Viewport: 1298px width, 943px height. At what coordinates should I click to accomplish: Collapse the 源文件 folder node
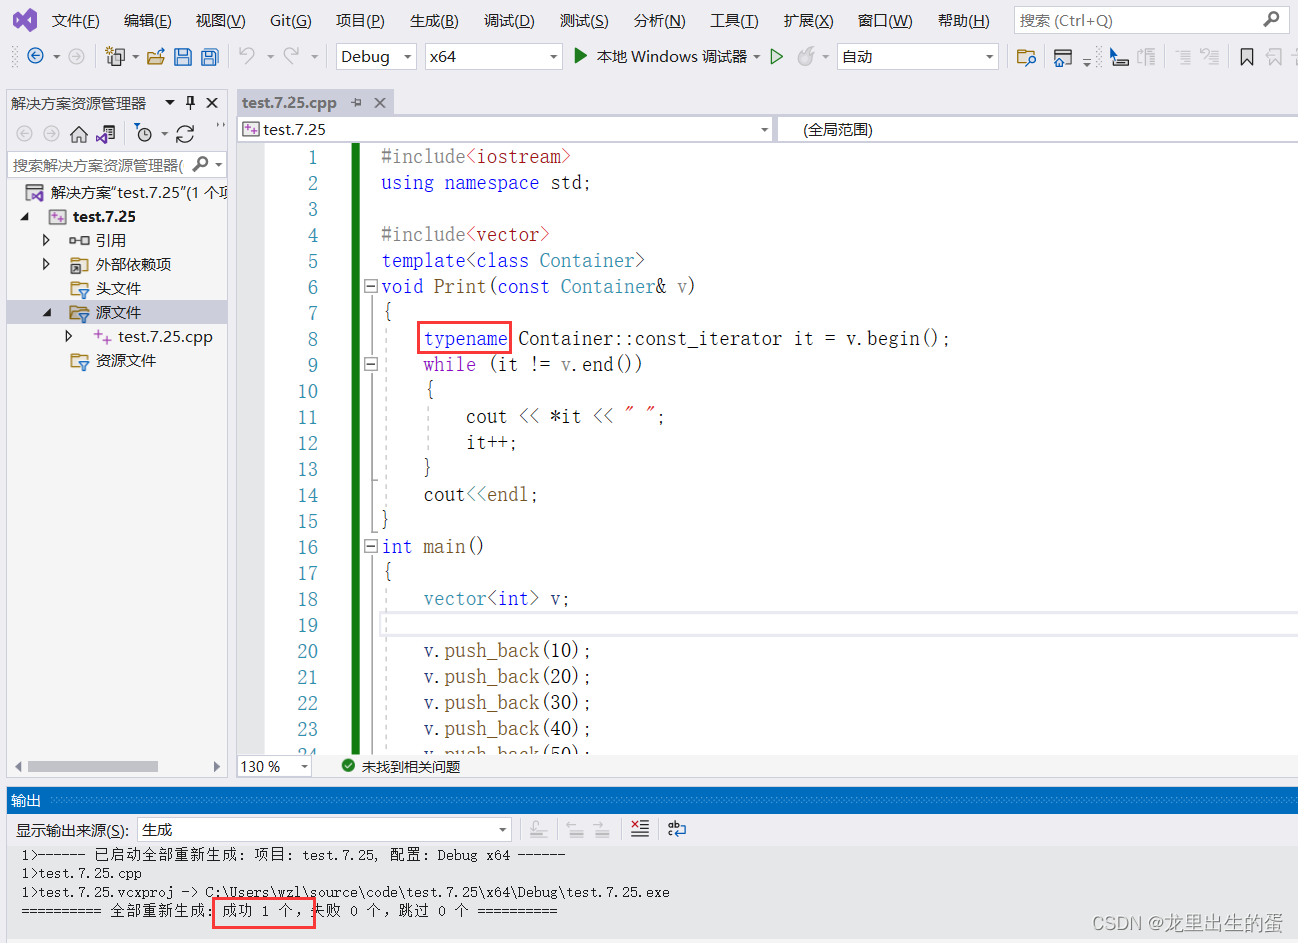point(46,312)
